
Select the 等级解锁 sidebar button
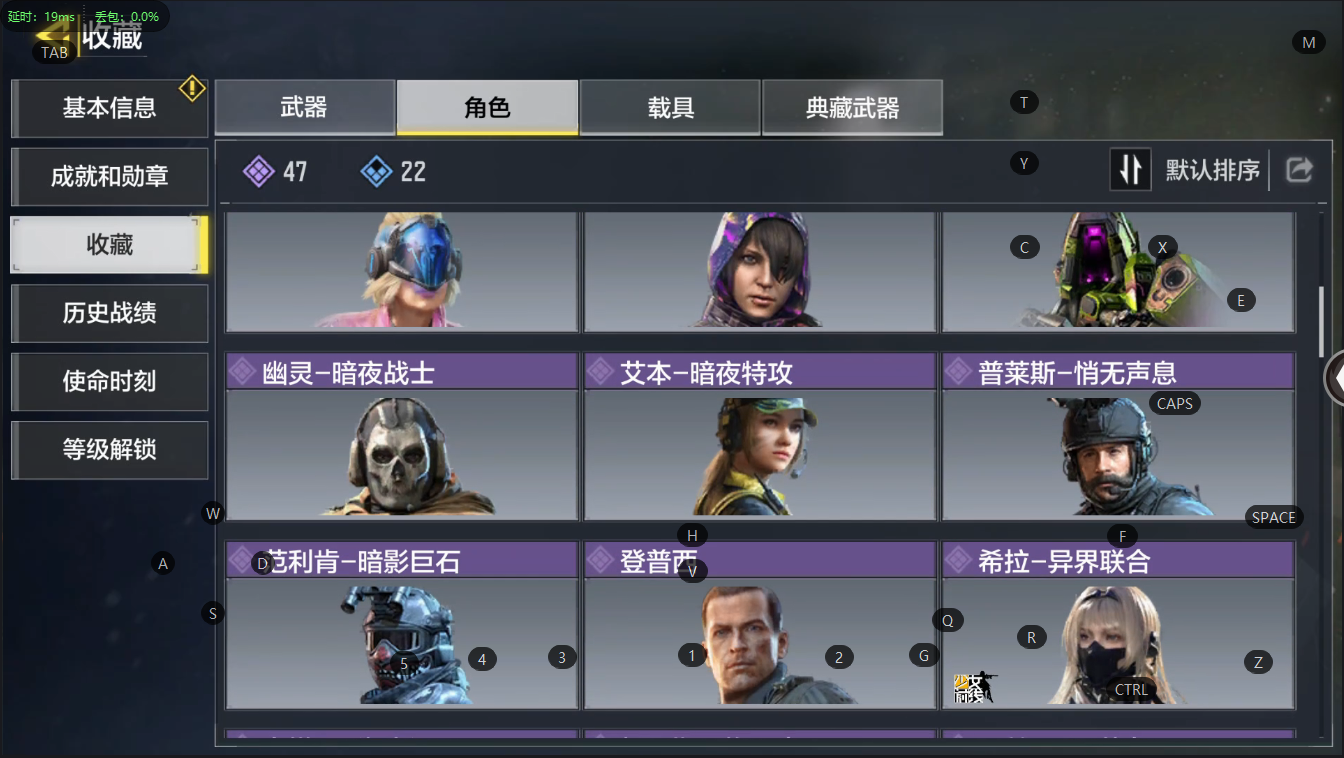tap(109, 450)
